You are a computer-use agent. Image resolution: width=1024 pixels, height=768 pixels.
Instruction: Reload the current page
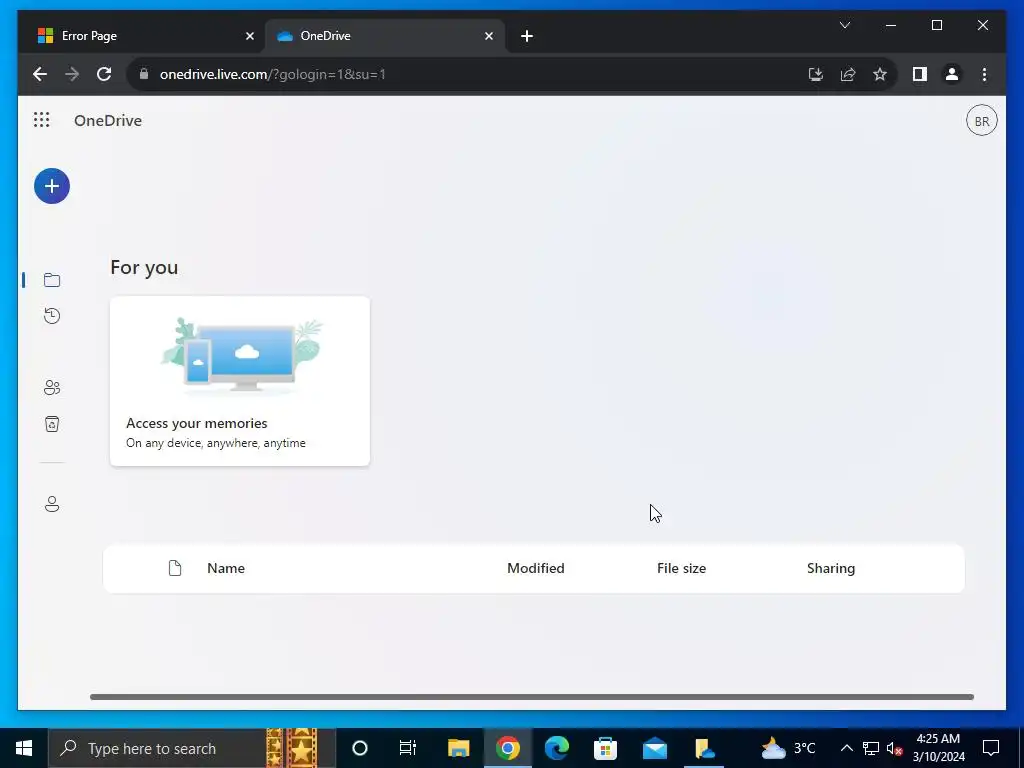(104, 74)
